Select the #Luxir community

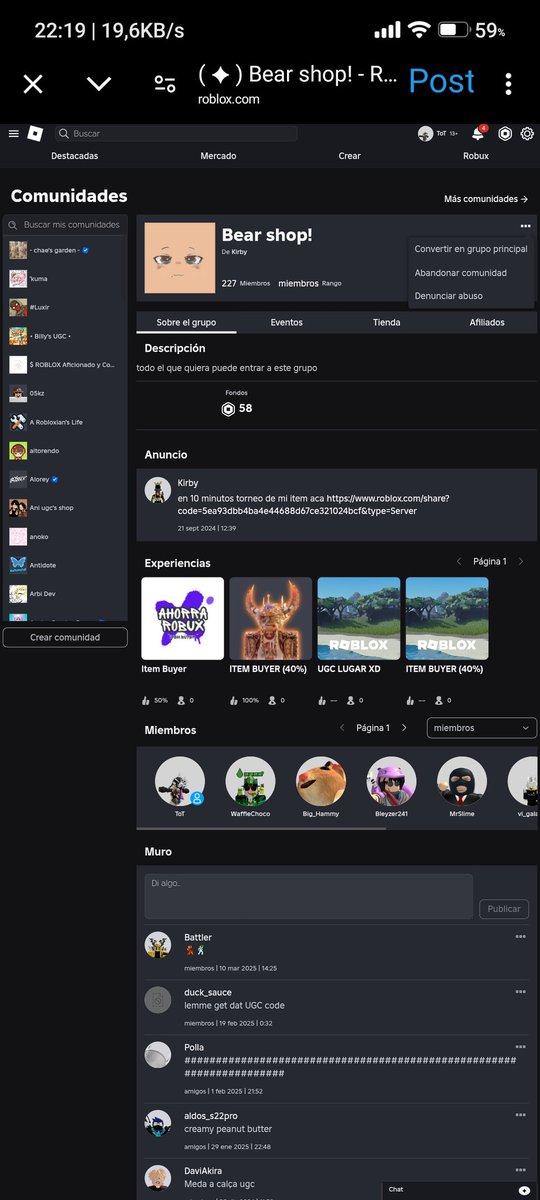(65, 308)
